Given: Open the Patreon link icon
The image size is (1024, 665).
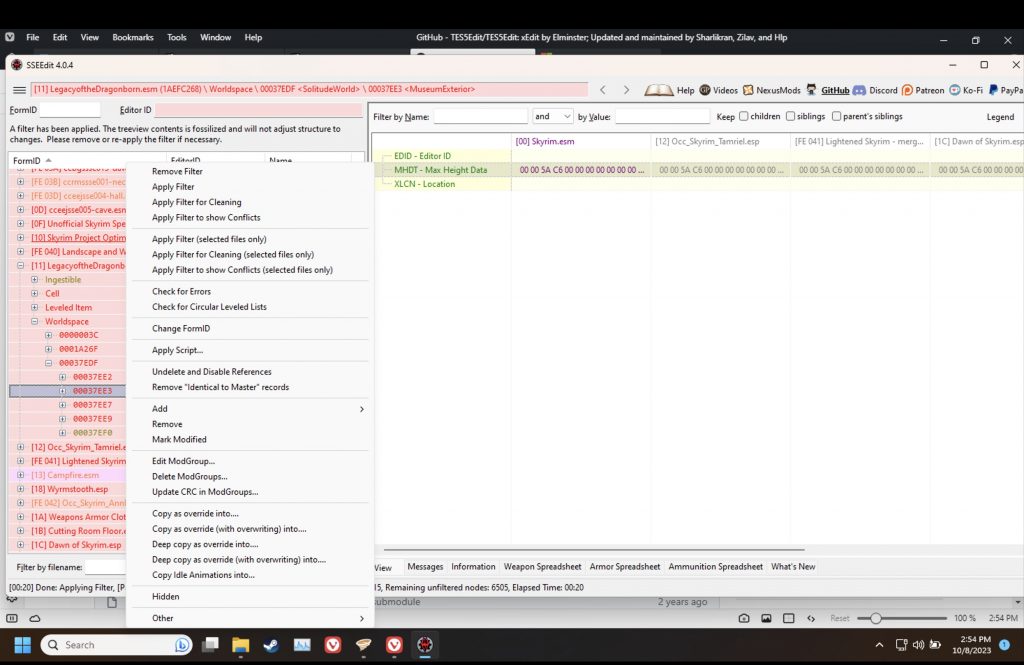Looking at the screenshot, I should tap(907, 90).
